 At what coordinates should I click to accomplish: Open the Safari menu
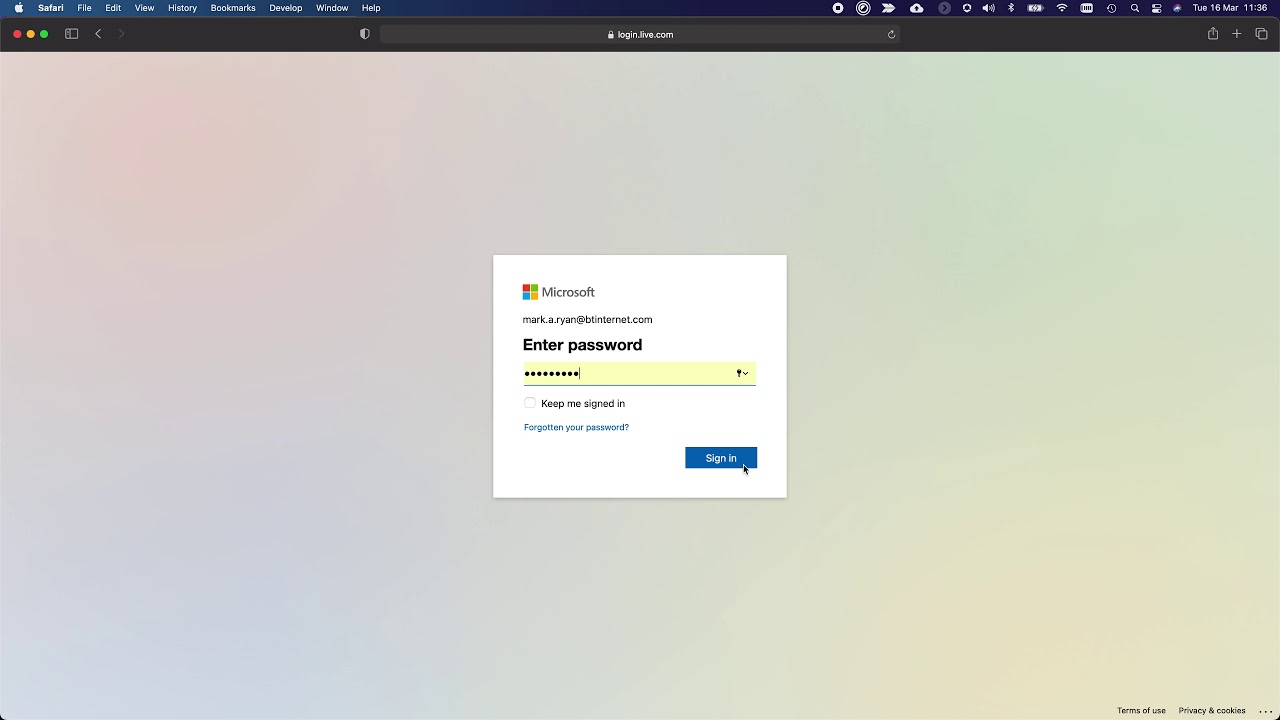pos(51,8)
